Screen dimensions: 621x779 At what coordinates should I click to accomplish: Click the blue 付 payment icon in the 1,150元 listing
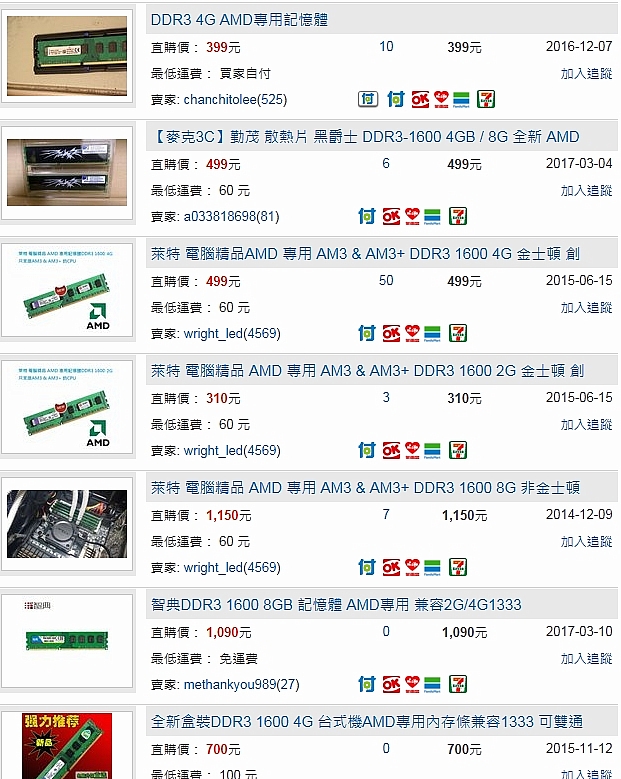[367, 567]
